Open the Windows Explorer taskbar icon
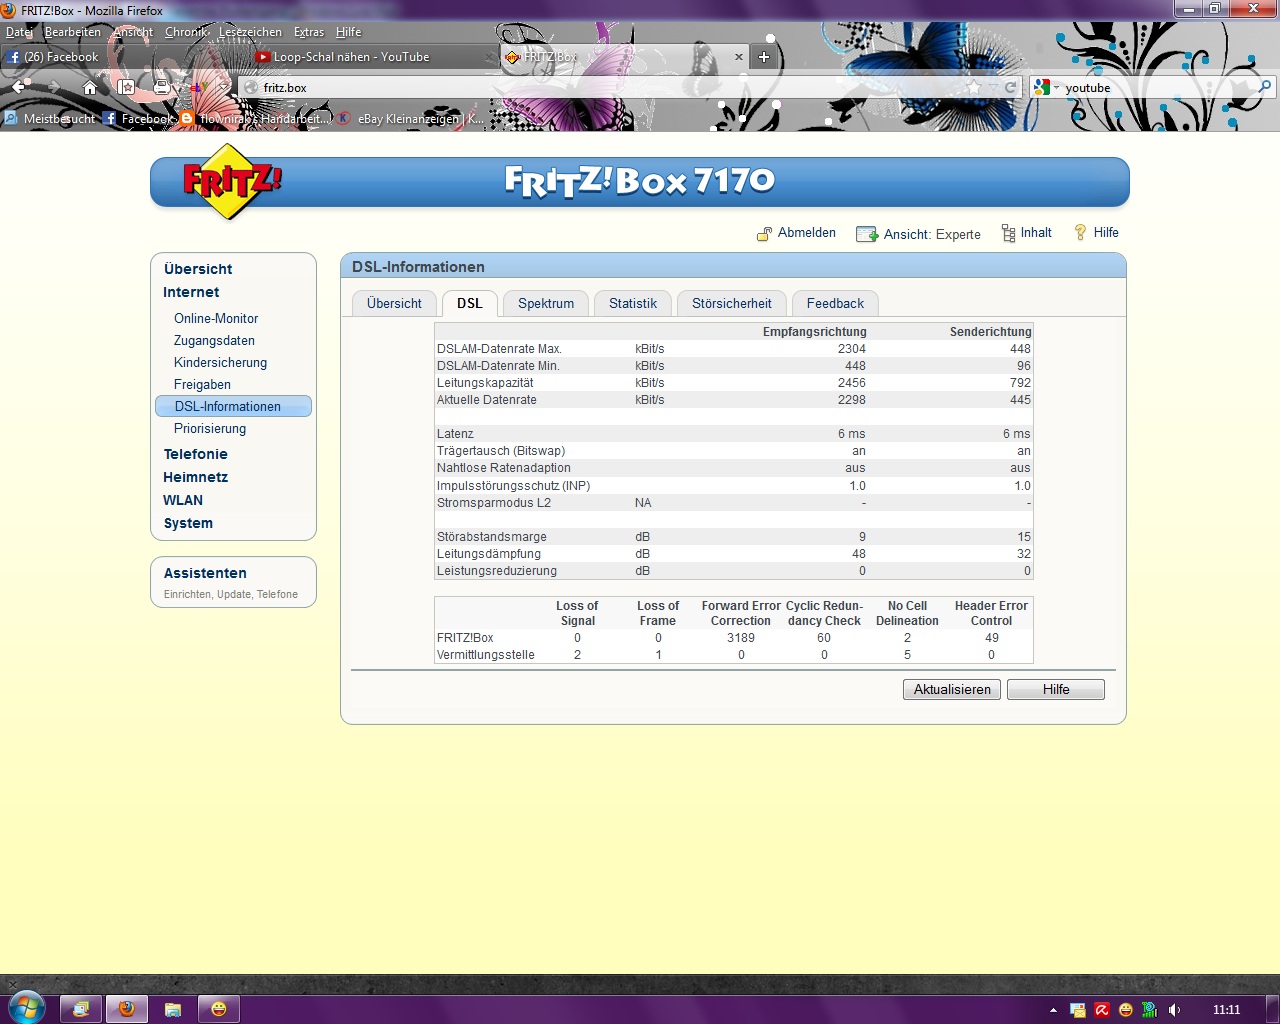 [x=172, y=1009]
